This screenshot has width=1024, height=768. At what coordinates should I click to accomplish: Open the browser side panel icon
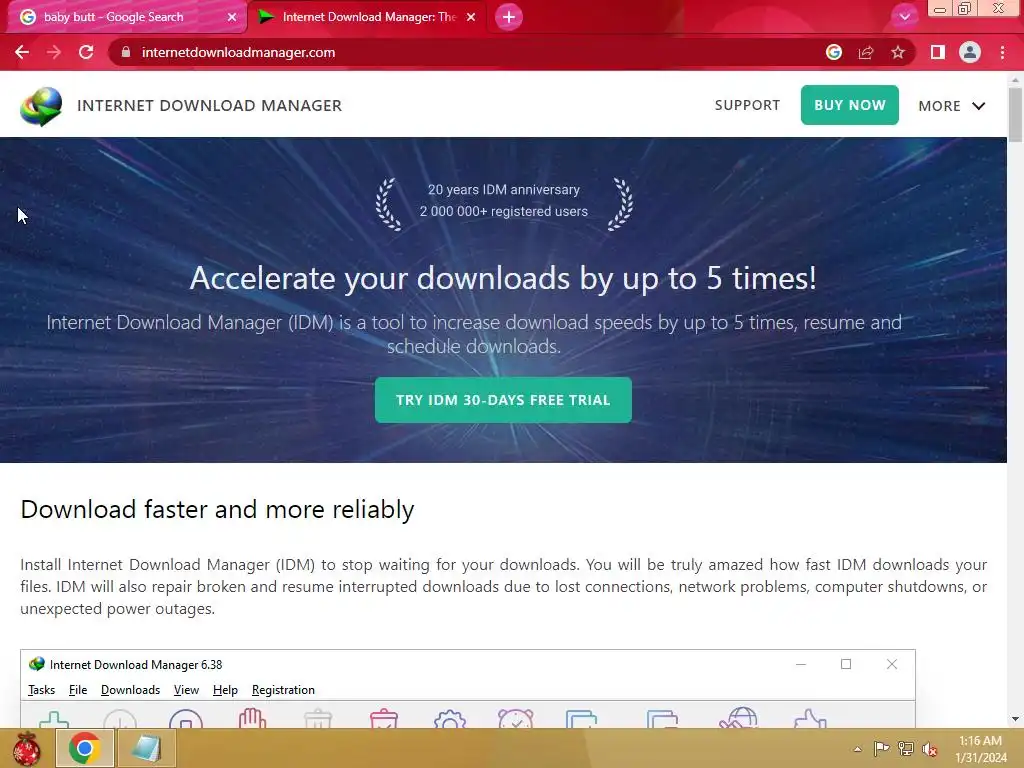coord(938,52)
